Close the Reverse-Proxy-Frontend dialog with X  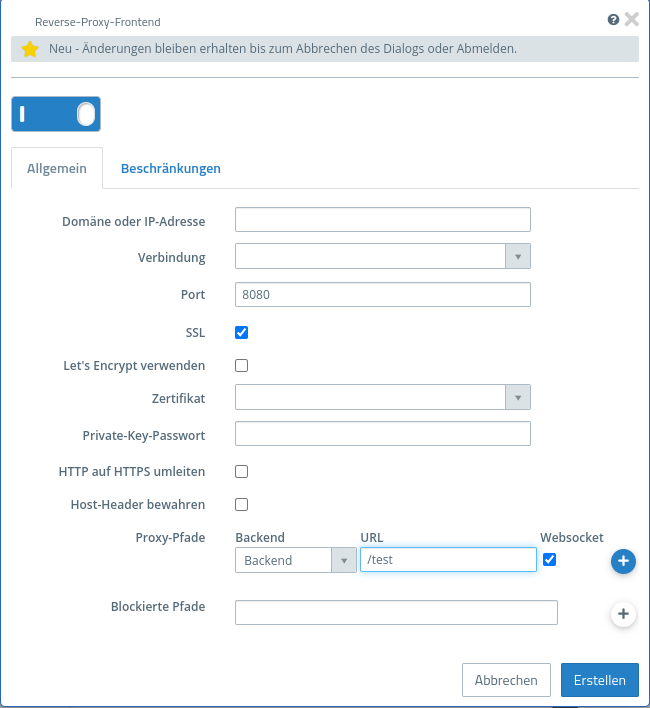pyautogui.click(x=631, y=19)
